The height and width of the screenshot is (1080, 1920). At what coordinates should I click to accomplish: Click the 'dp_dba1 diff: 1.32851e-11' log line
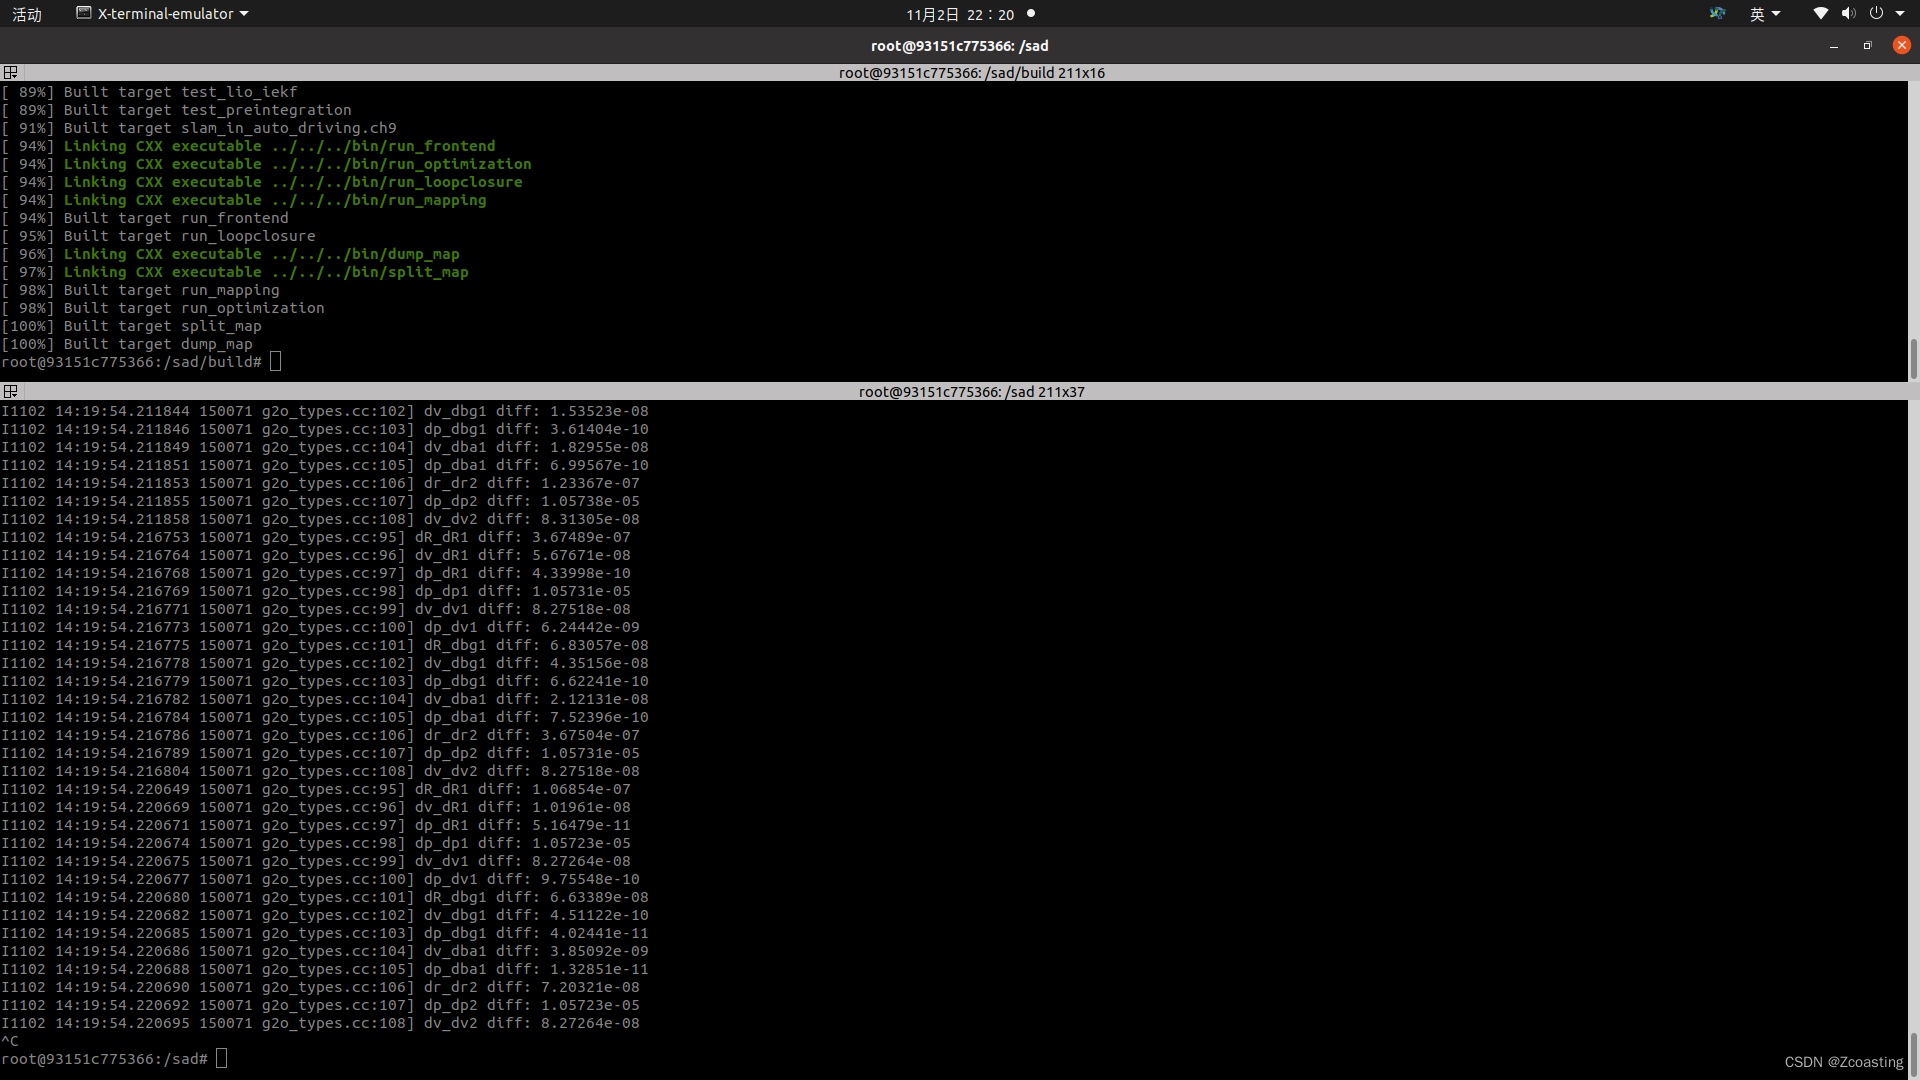click(x=325, y=969)
